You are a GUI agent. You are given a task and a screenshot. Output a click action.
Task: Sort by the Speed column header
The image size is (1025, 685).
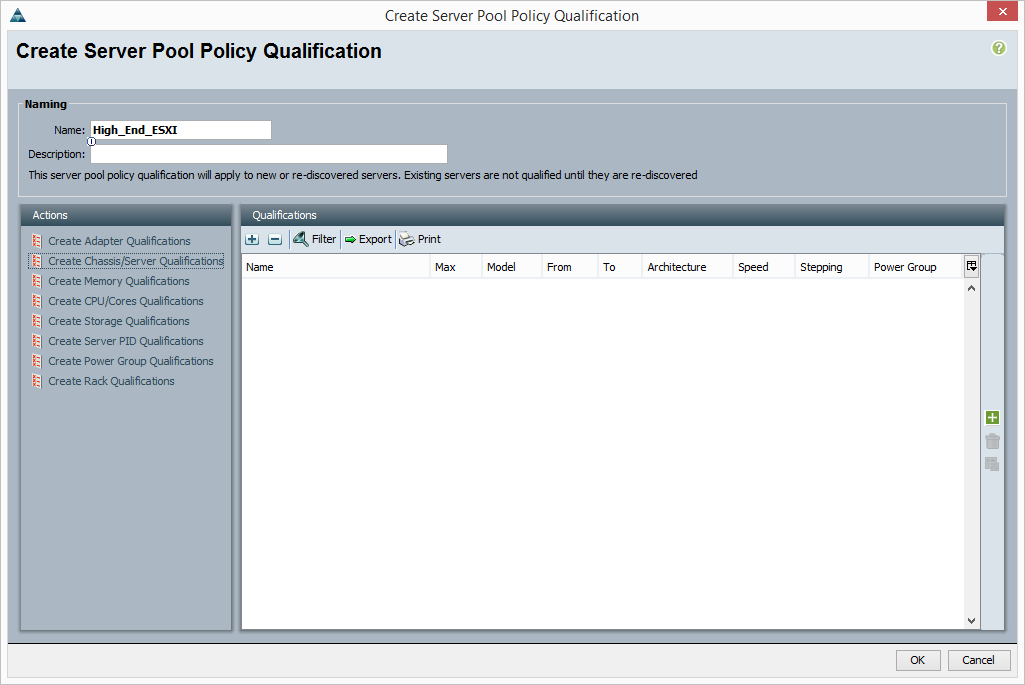[764, 267]
